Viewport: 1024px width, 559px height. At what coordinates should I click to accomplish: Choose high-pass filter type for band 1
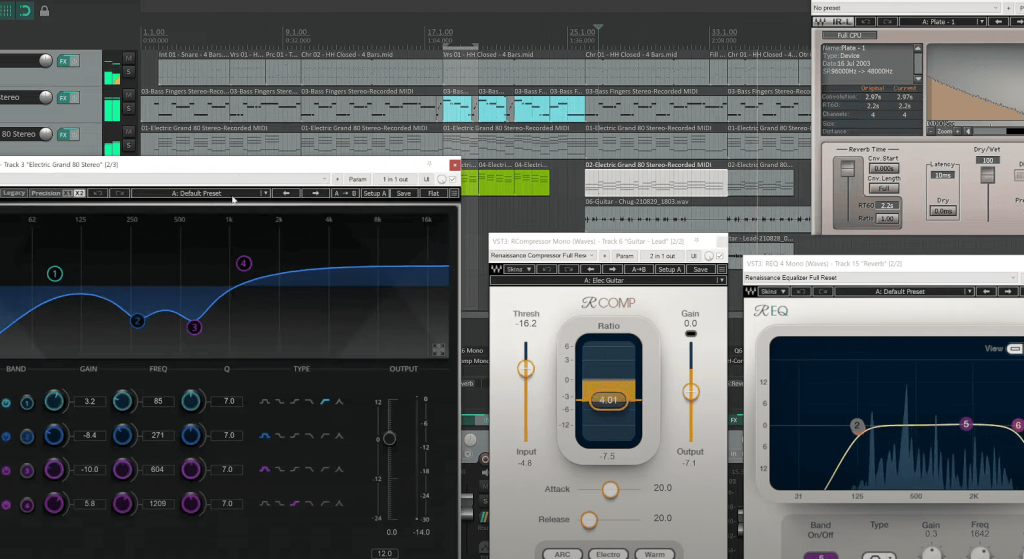coord(325,401)
